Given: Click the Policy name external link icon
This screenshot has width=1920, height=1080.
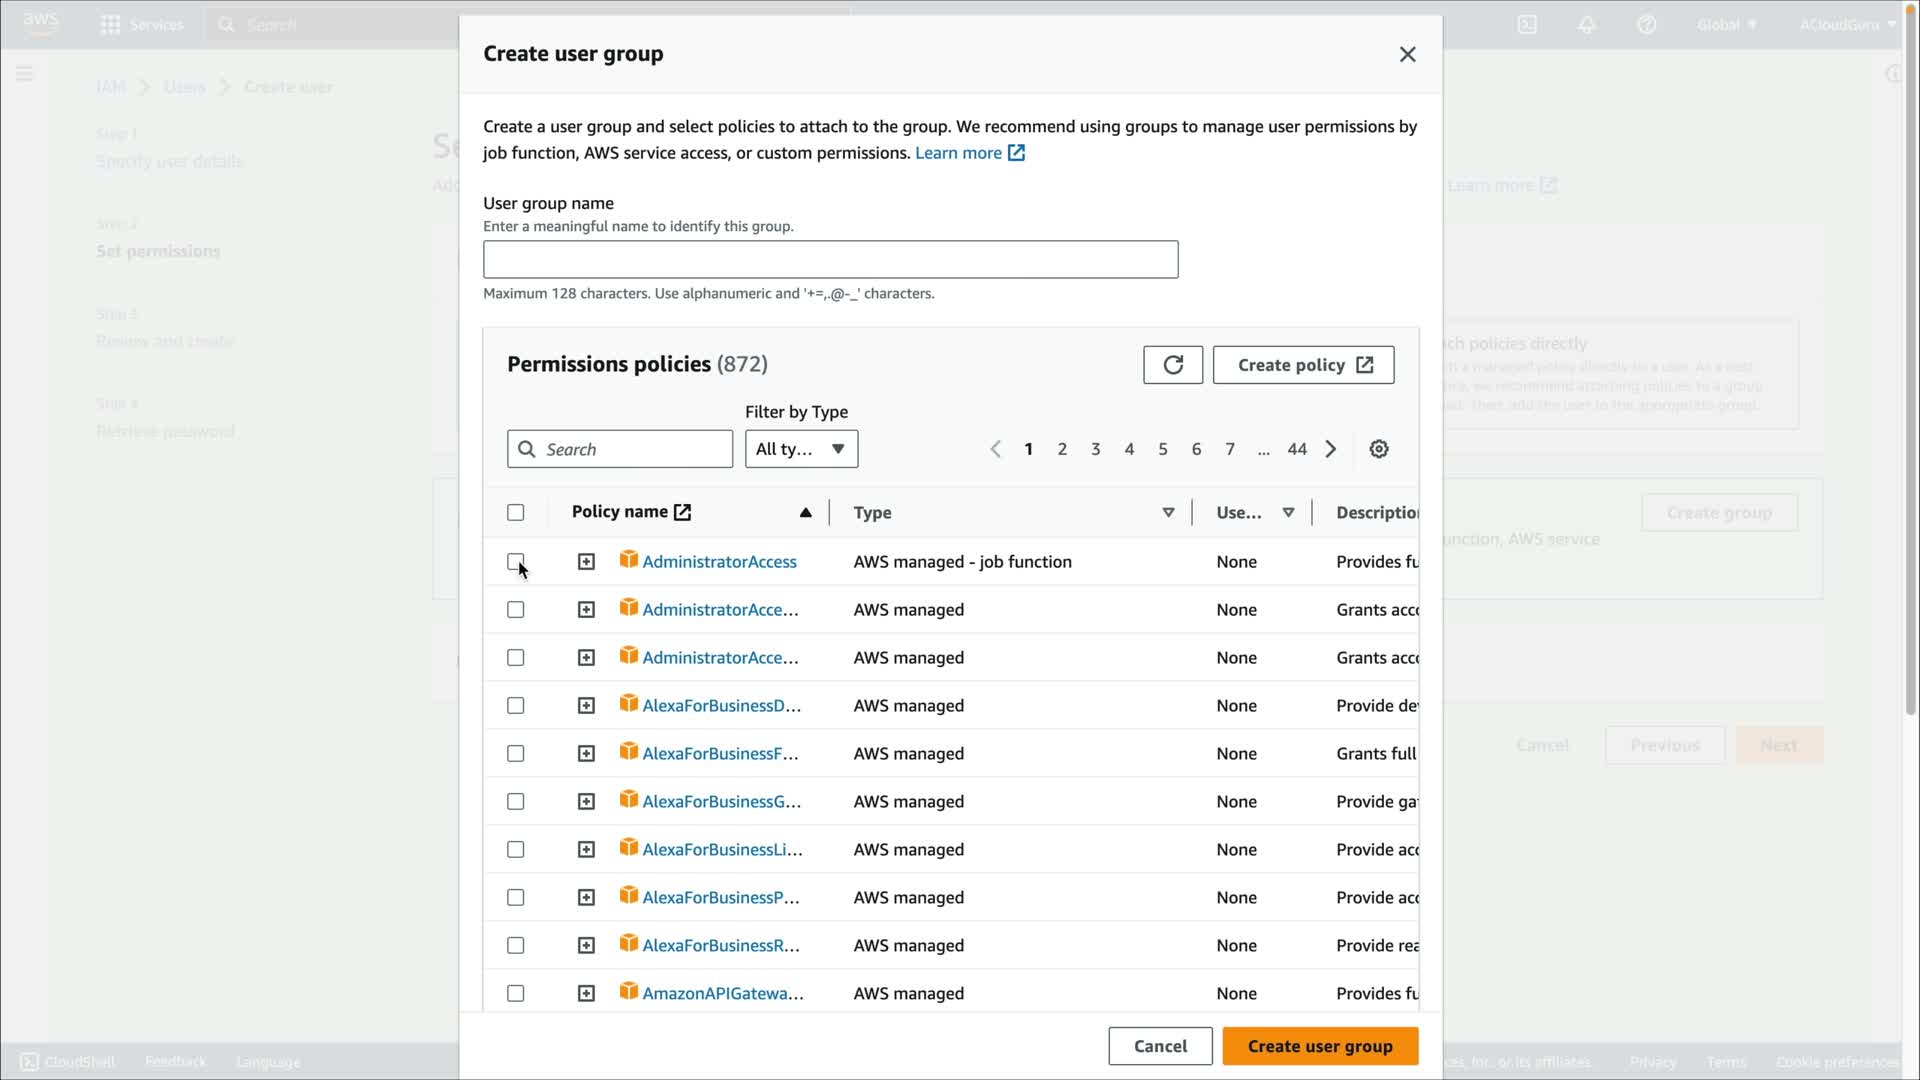Looking at the screenshot, I should pos(683,512).
